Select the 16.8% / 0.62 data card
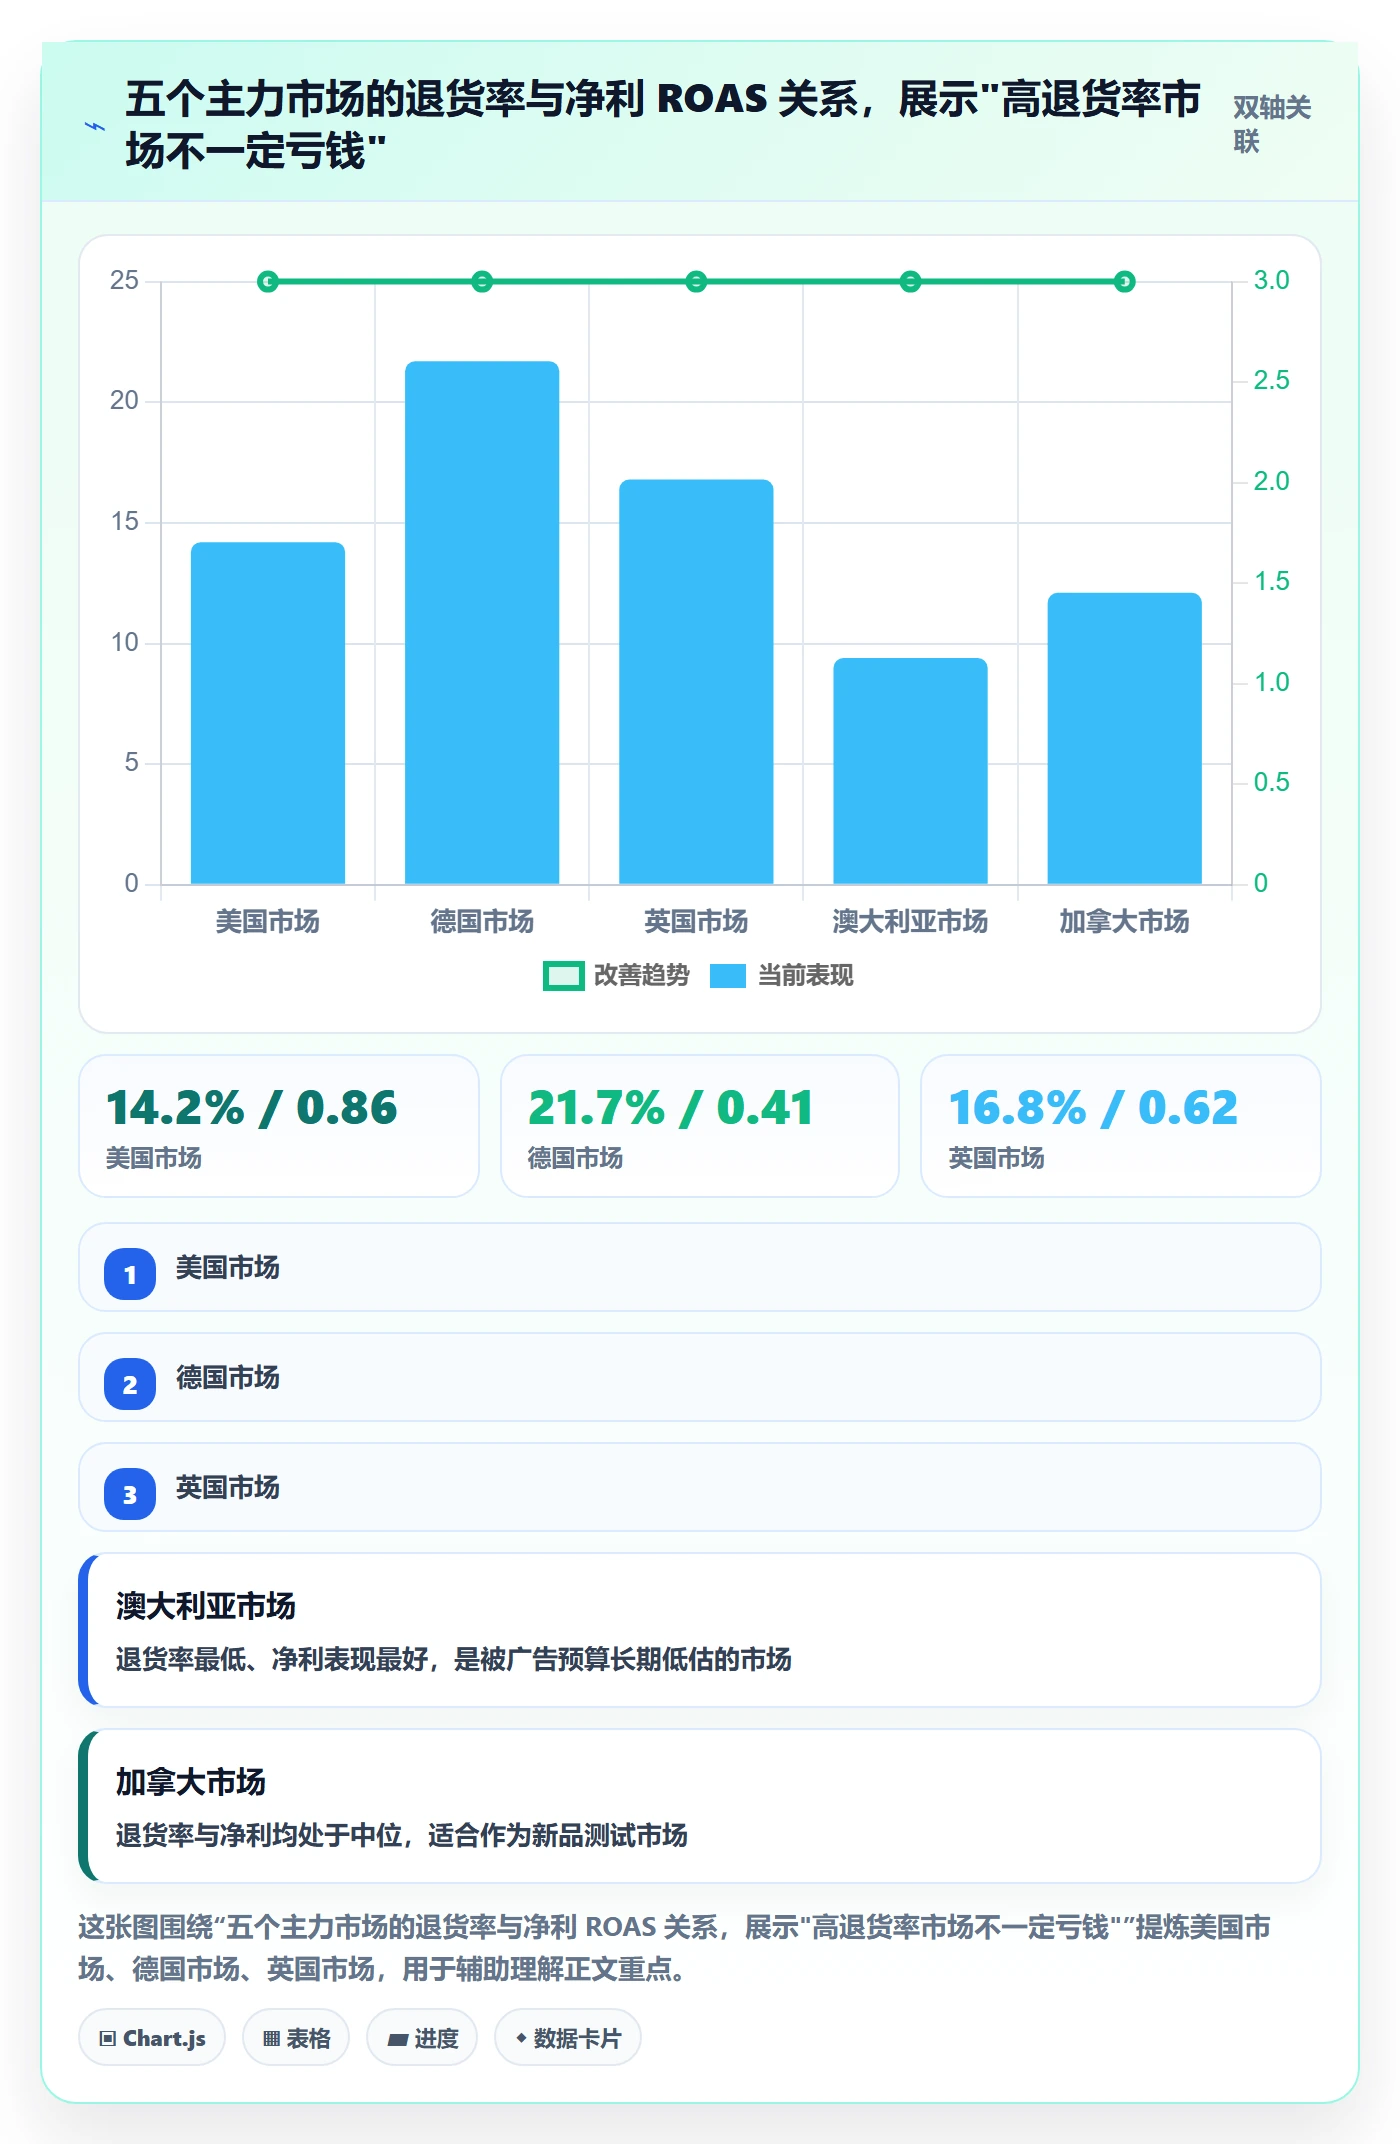This screenshot has height=2144, width=1400. click(x=1121, y=1126)
